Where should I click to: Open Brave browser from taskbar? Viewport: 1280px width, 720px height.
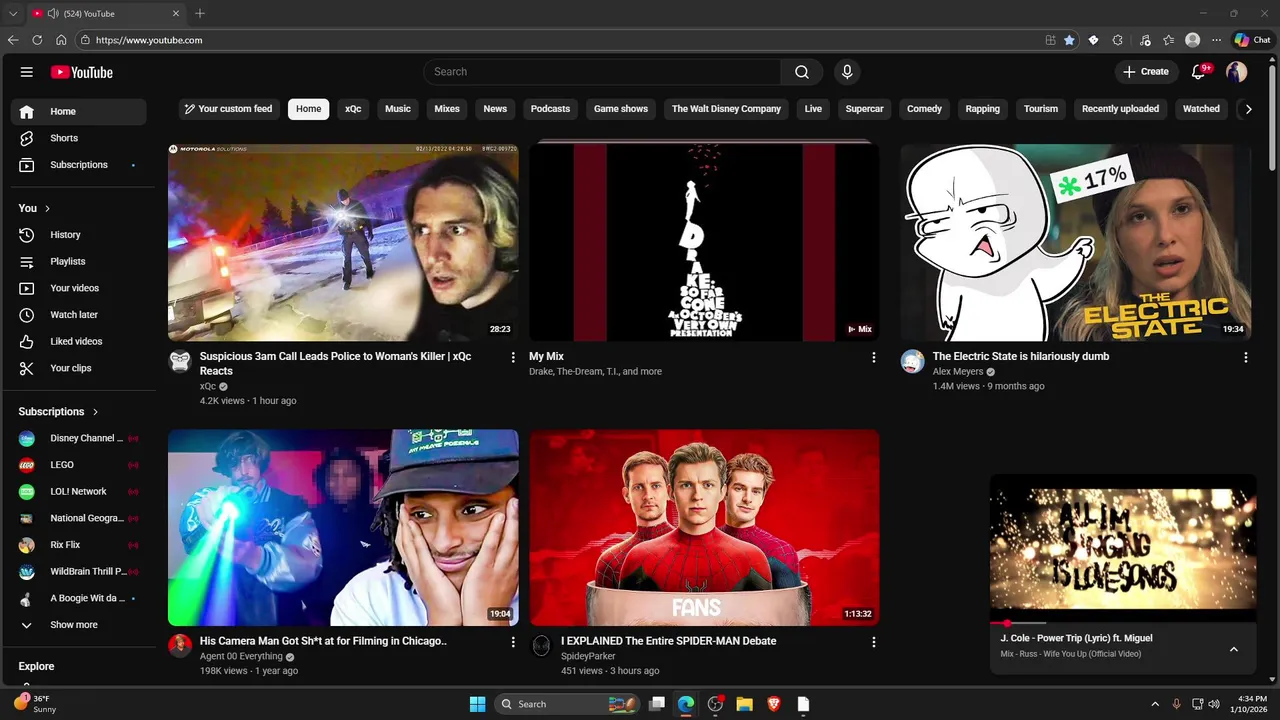click(x=773, y=704)
